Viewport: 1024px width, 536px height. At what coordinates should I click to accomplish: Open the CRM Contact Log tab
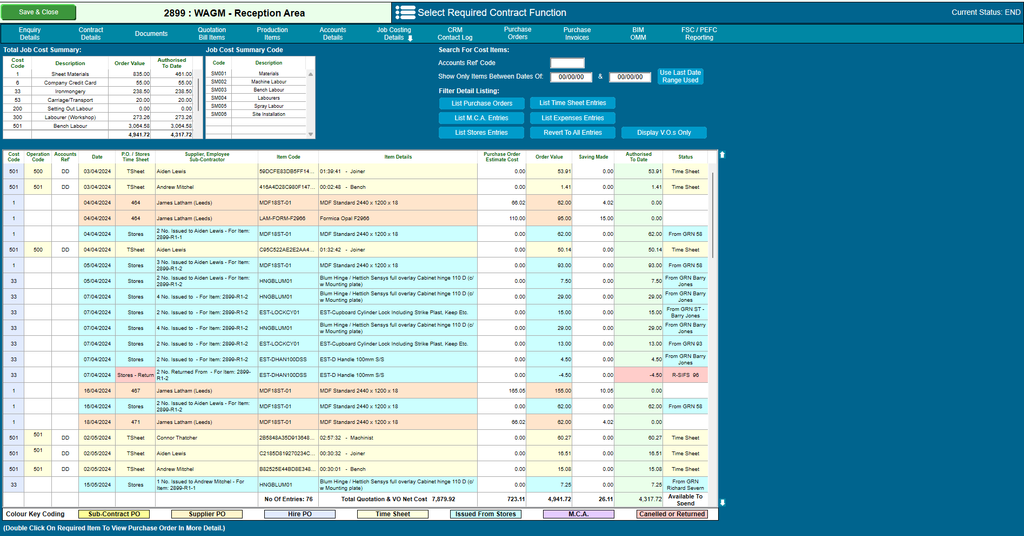(x=455, y=34)
